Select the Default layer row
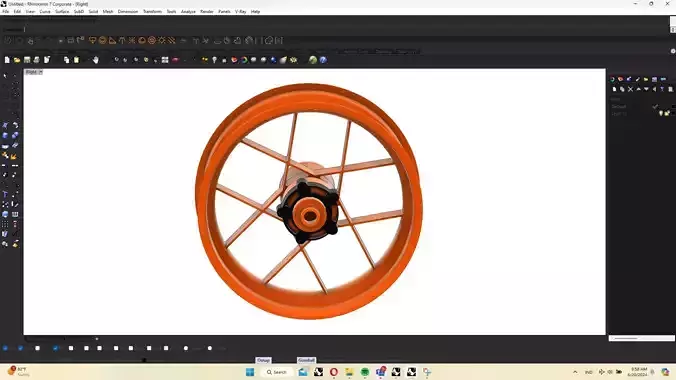The image size is (676, 380). 641,107
